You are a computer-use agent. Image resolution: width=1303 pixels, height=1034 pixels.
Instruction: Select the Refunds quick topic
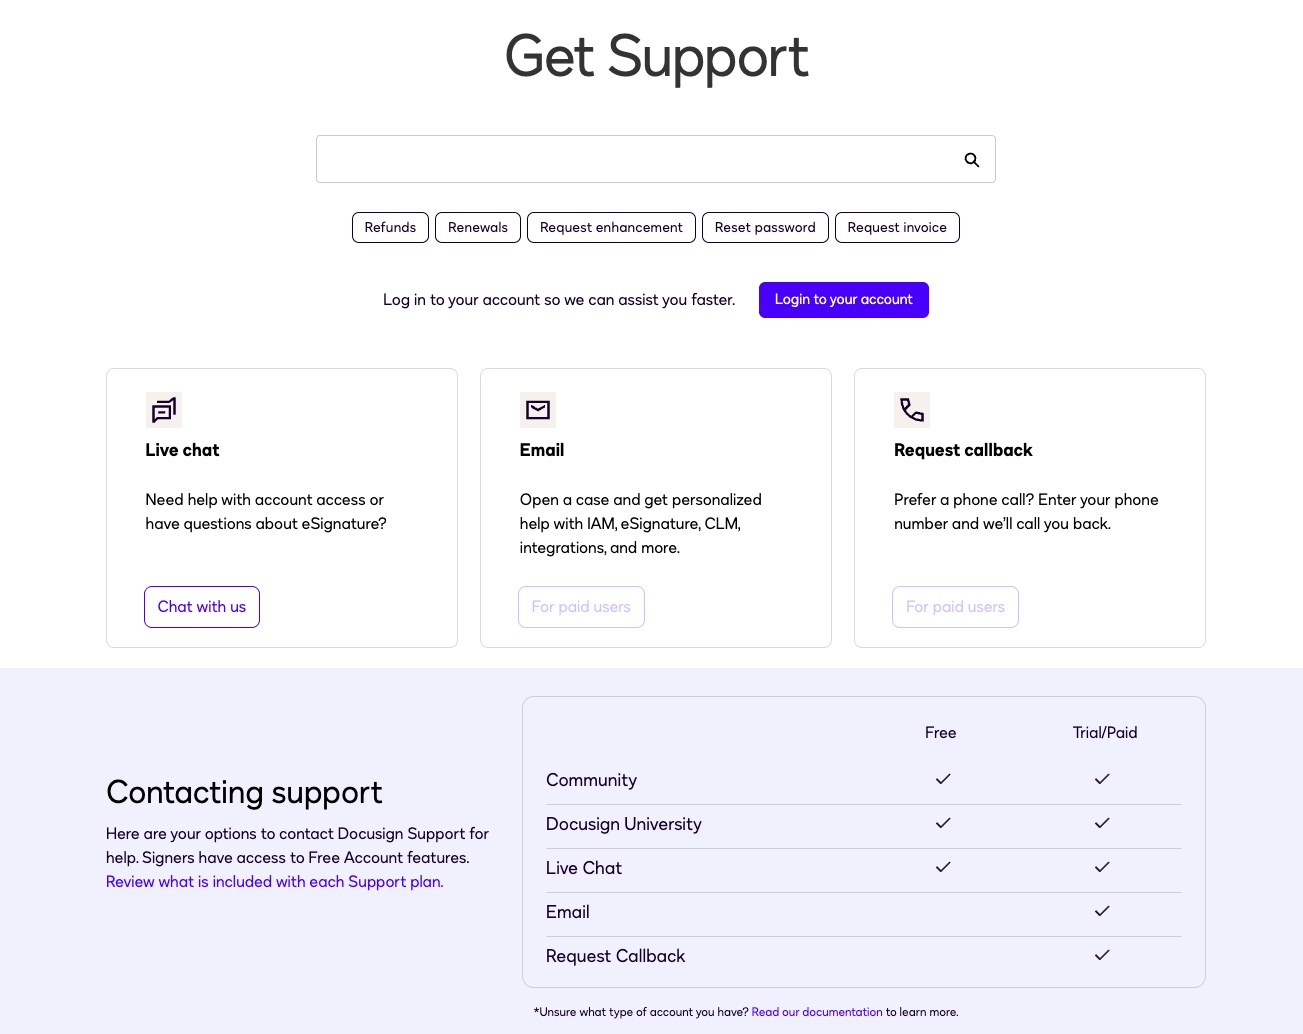pos(390,227)
